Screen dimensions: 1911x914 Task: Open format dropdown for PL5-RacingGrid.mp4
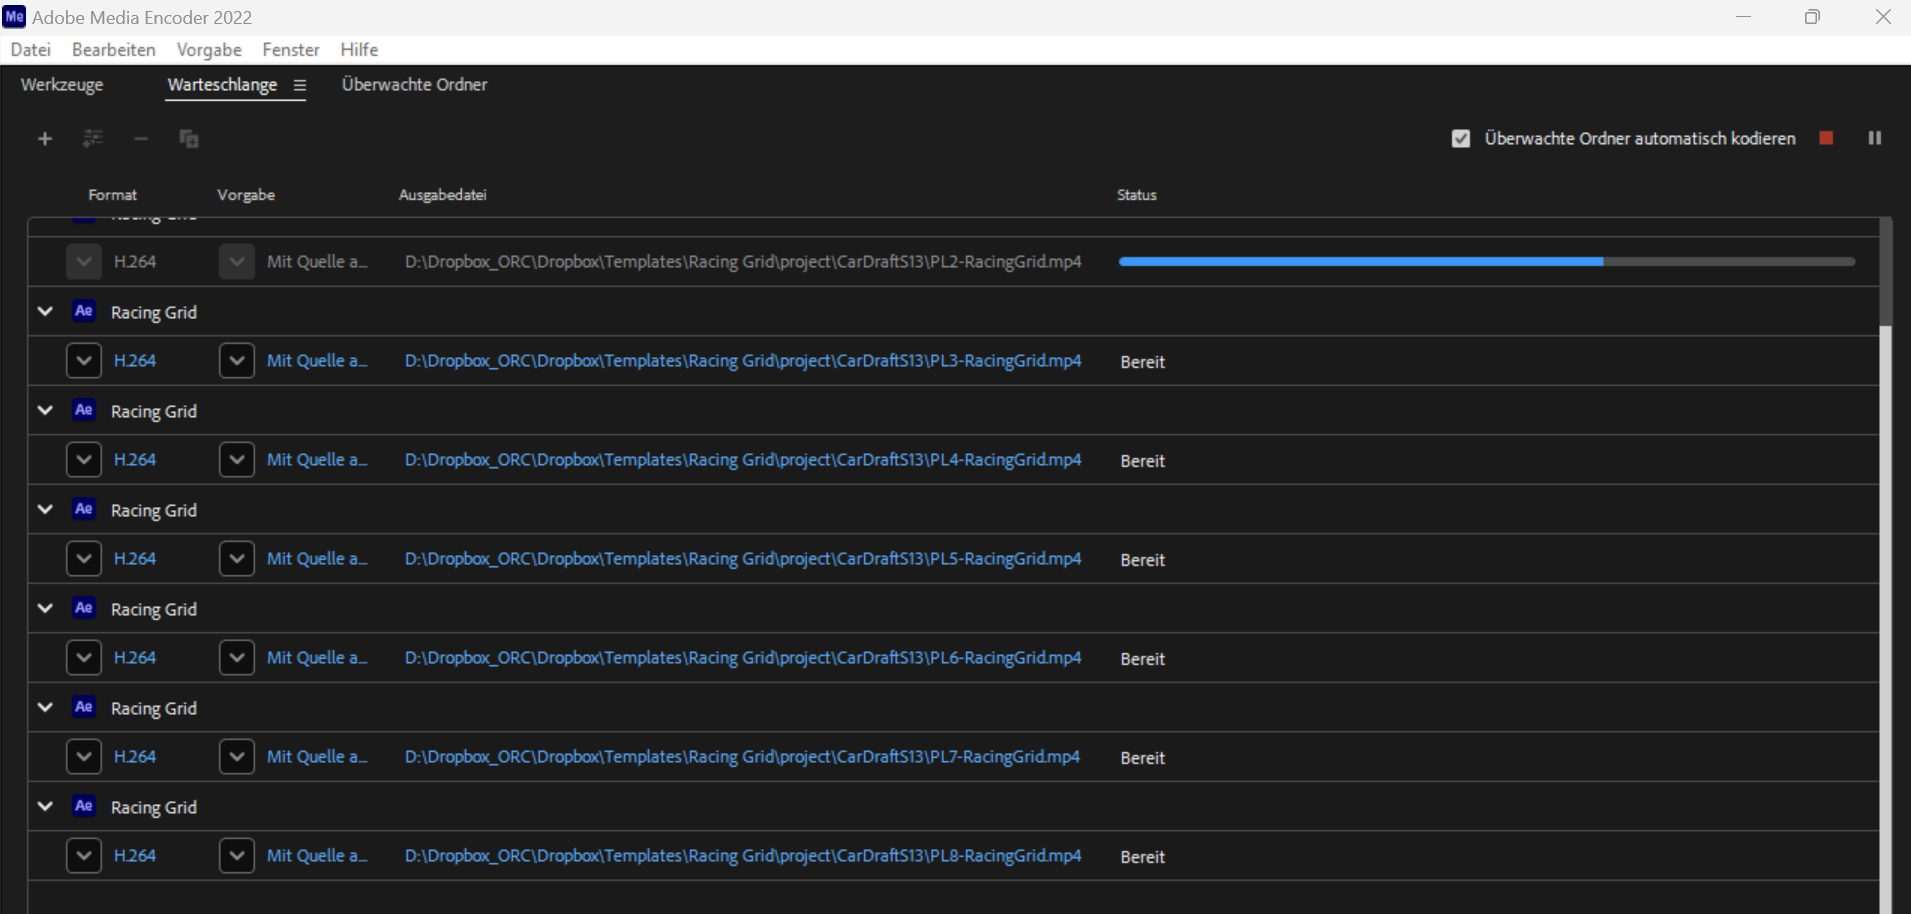[x=84, y=559]
